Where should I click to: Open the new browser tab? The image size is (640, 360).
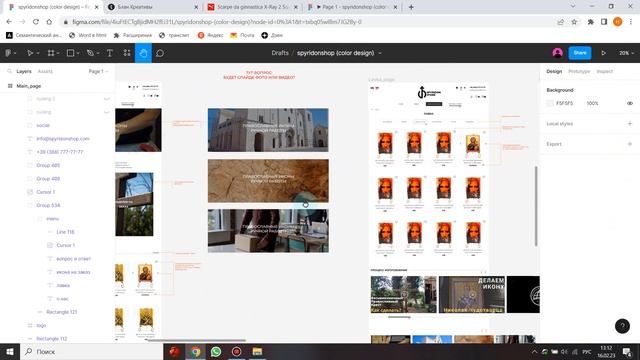(x=411, y=7)
